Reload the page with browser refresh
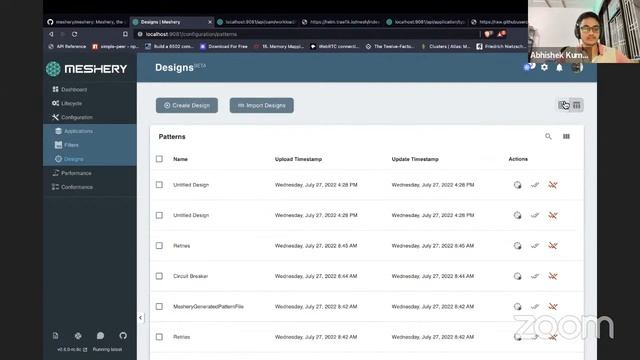 [74, 34]
